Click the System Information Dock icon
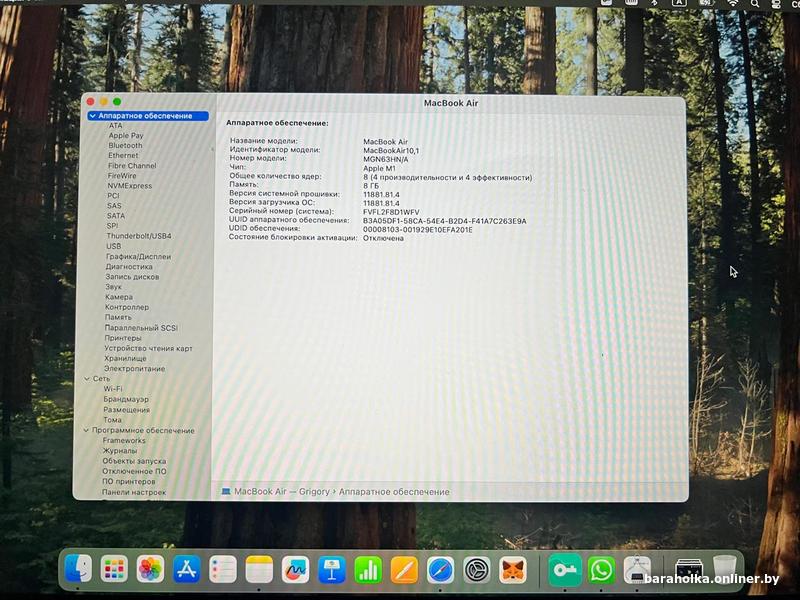This screenshot has width=800, height=600. click(637, 569)
